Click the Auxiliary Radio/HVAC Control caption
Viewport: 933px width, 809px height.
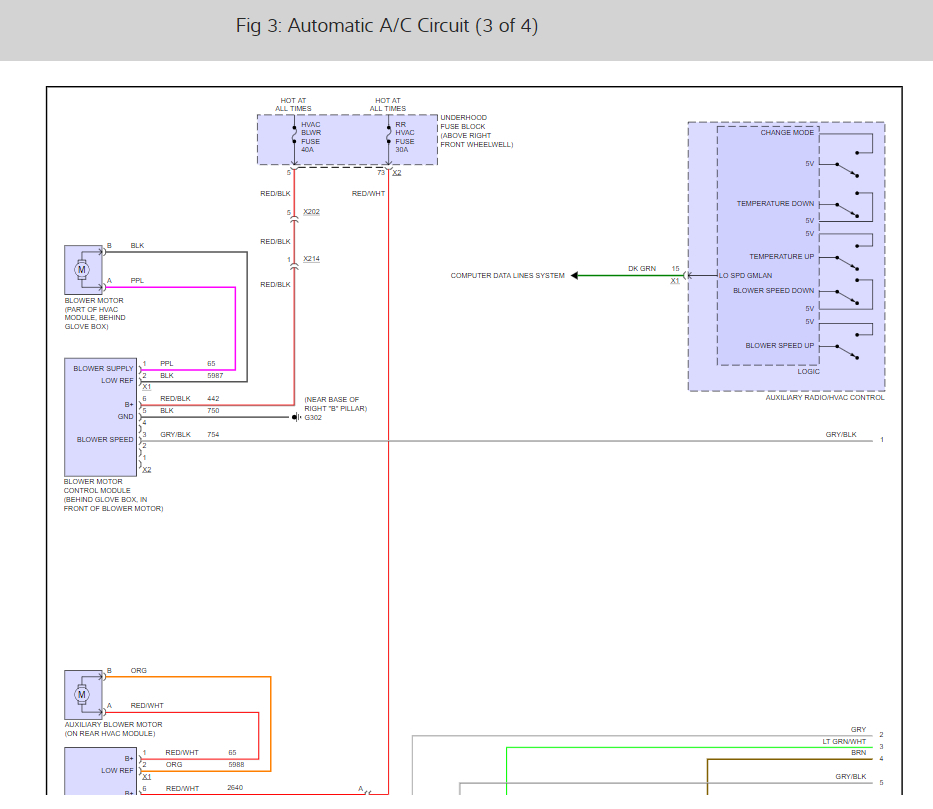pos(825,398)
